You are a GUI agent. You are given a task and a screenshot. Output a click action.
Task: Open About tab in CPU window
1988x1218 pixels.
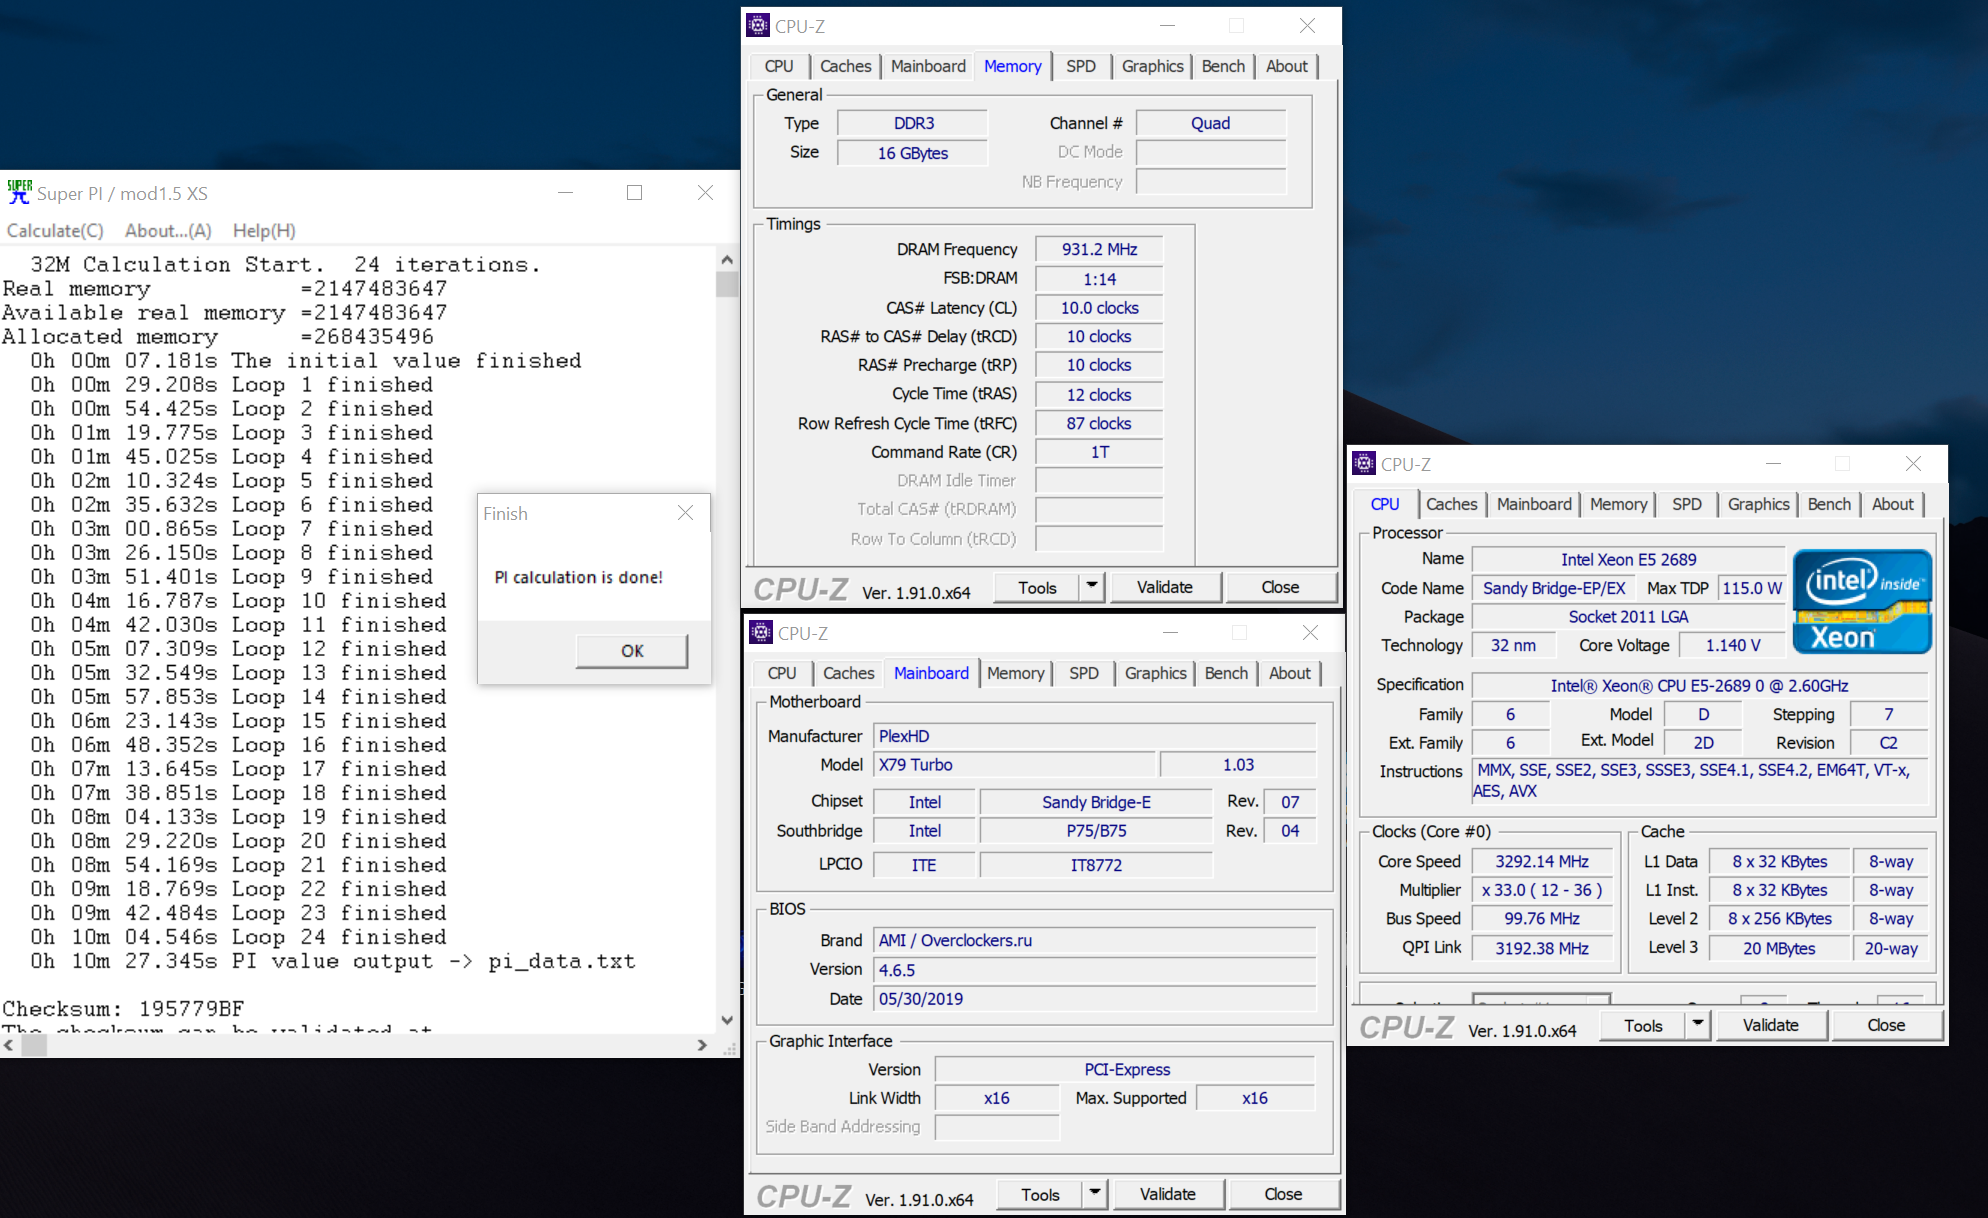(x=1892, y=504)
